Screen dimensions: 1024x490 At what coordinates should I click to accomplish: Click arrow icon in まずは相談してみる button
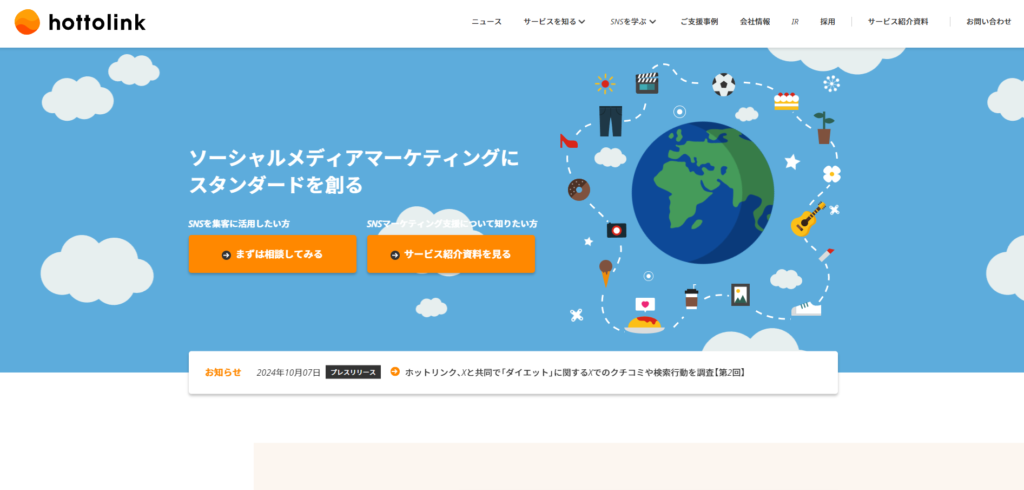[226, 255]
